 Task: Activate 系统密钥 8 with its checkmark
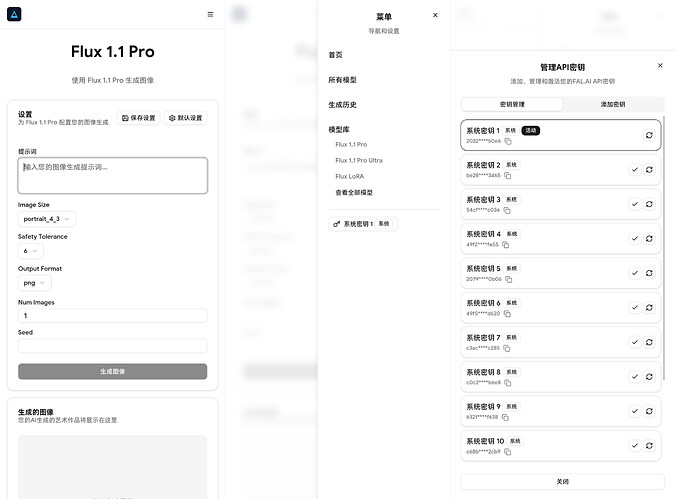635,377
